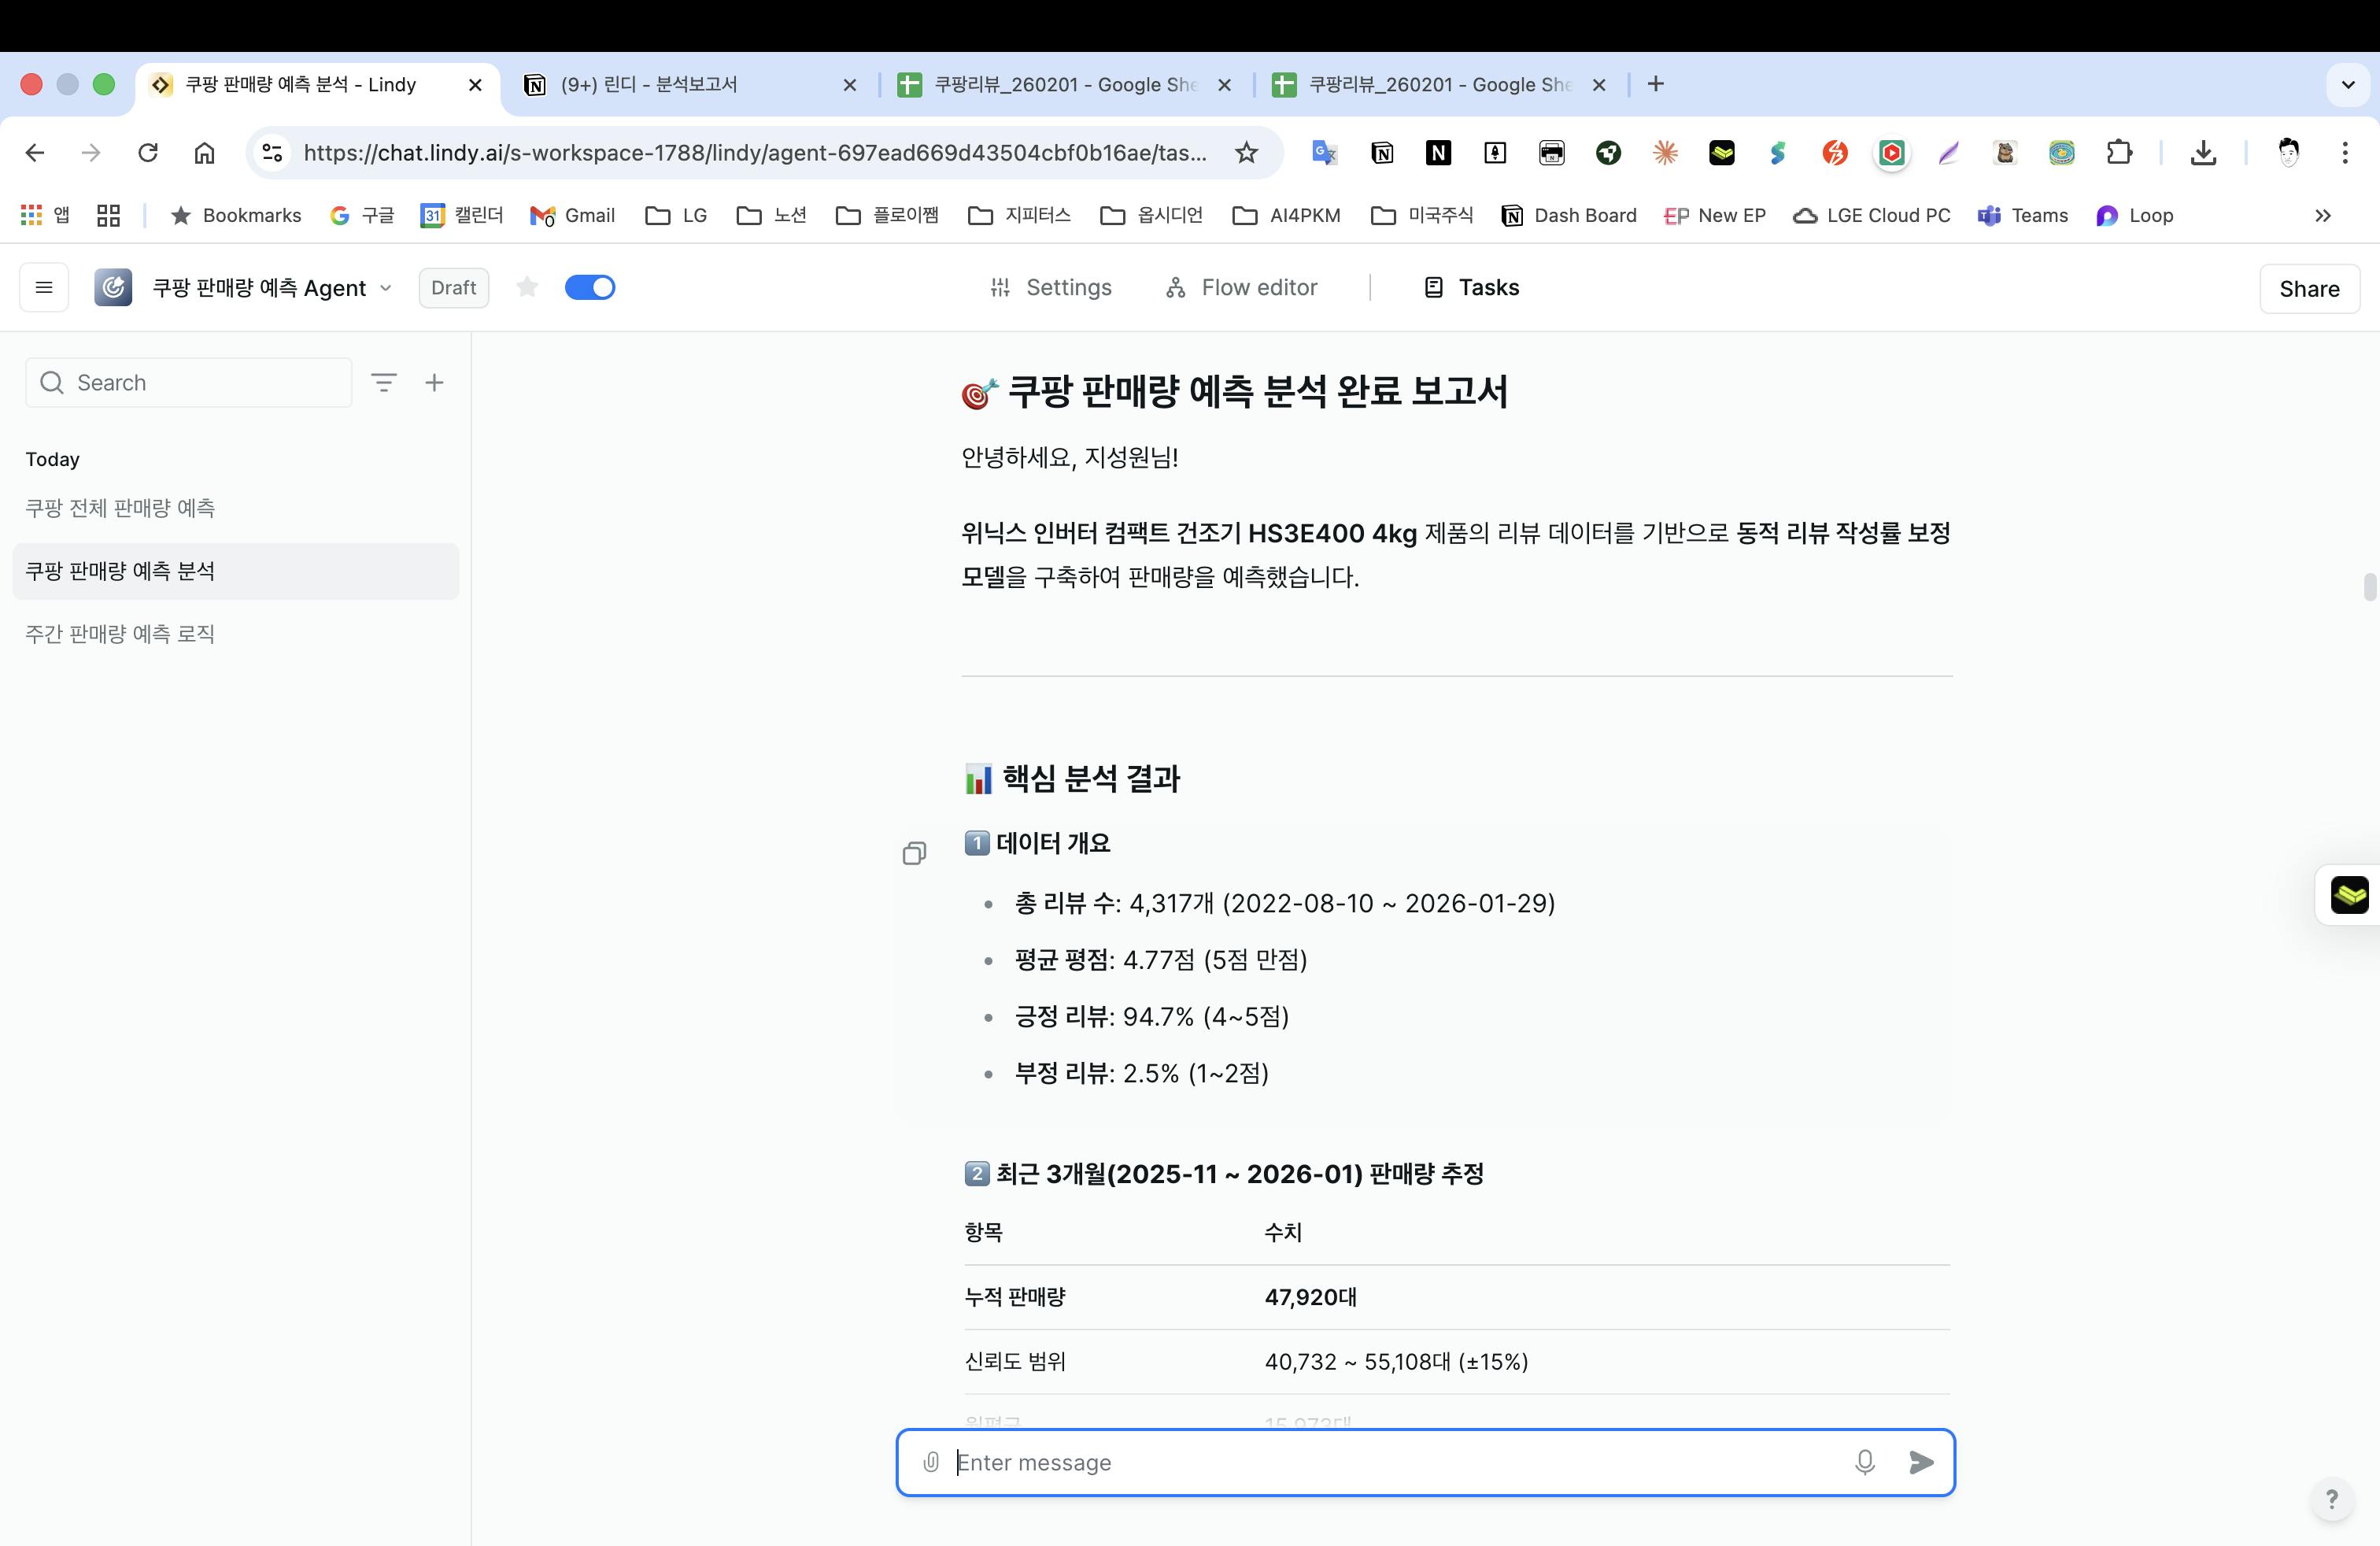The image size is (2380, 1546).
Task: Toggle sidebar with hamburger menu icon
Action: tap(44, 288)
